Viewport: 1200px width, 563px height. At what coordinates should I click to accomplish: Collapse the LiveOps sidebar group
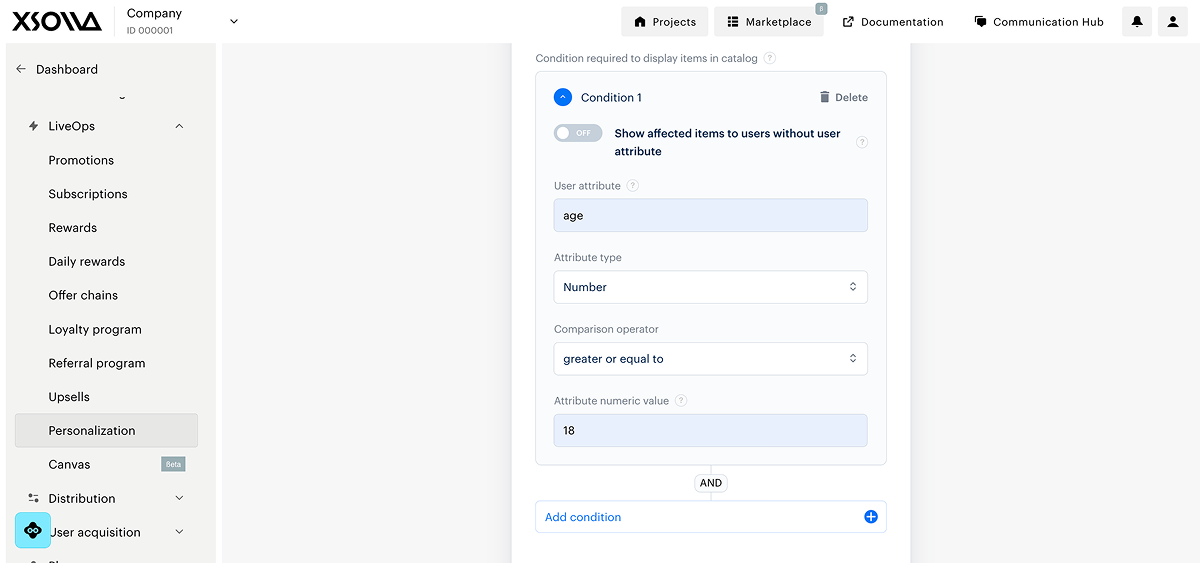(179, 126)
